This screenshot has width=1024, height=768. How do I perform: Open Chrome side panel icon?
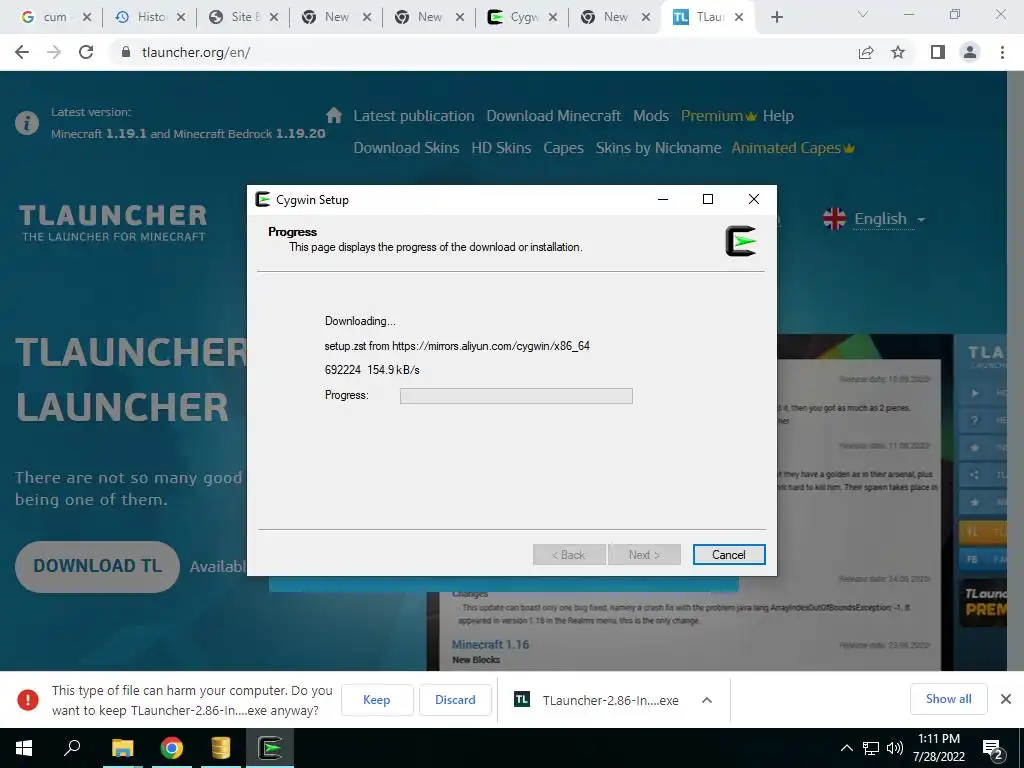[x=938, y=52]
